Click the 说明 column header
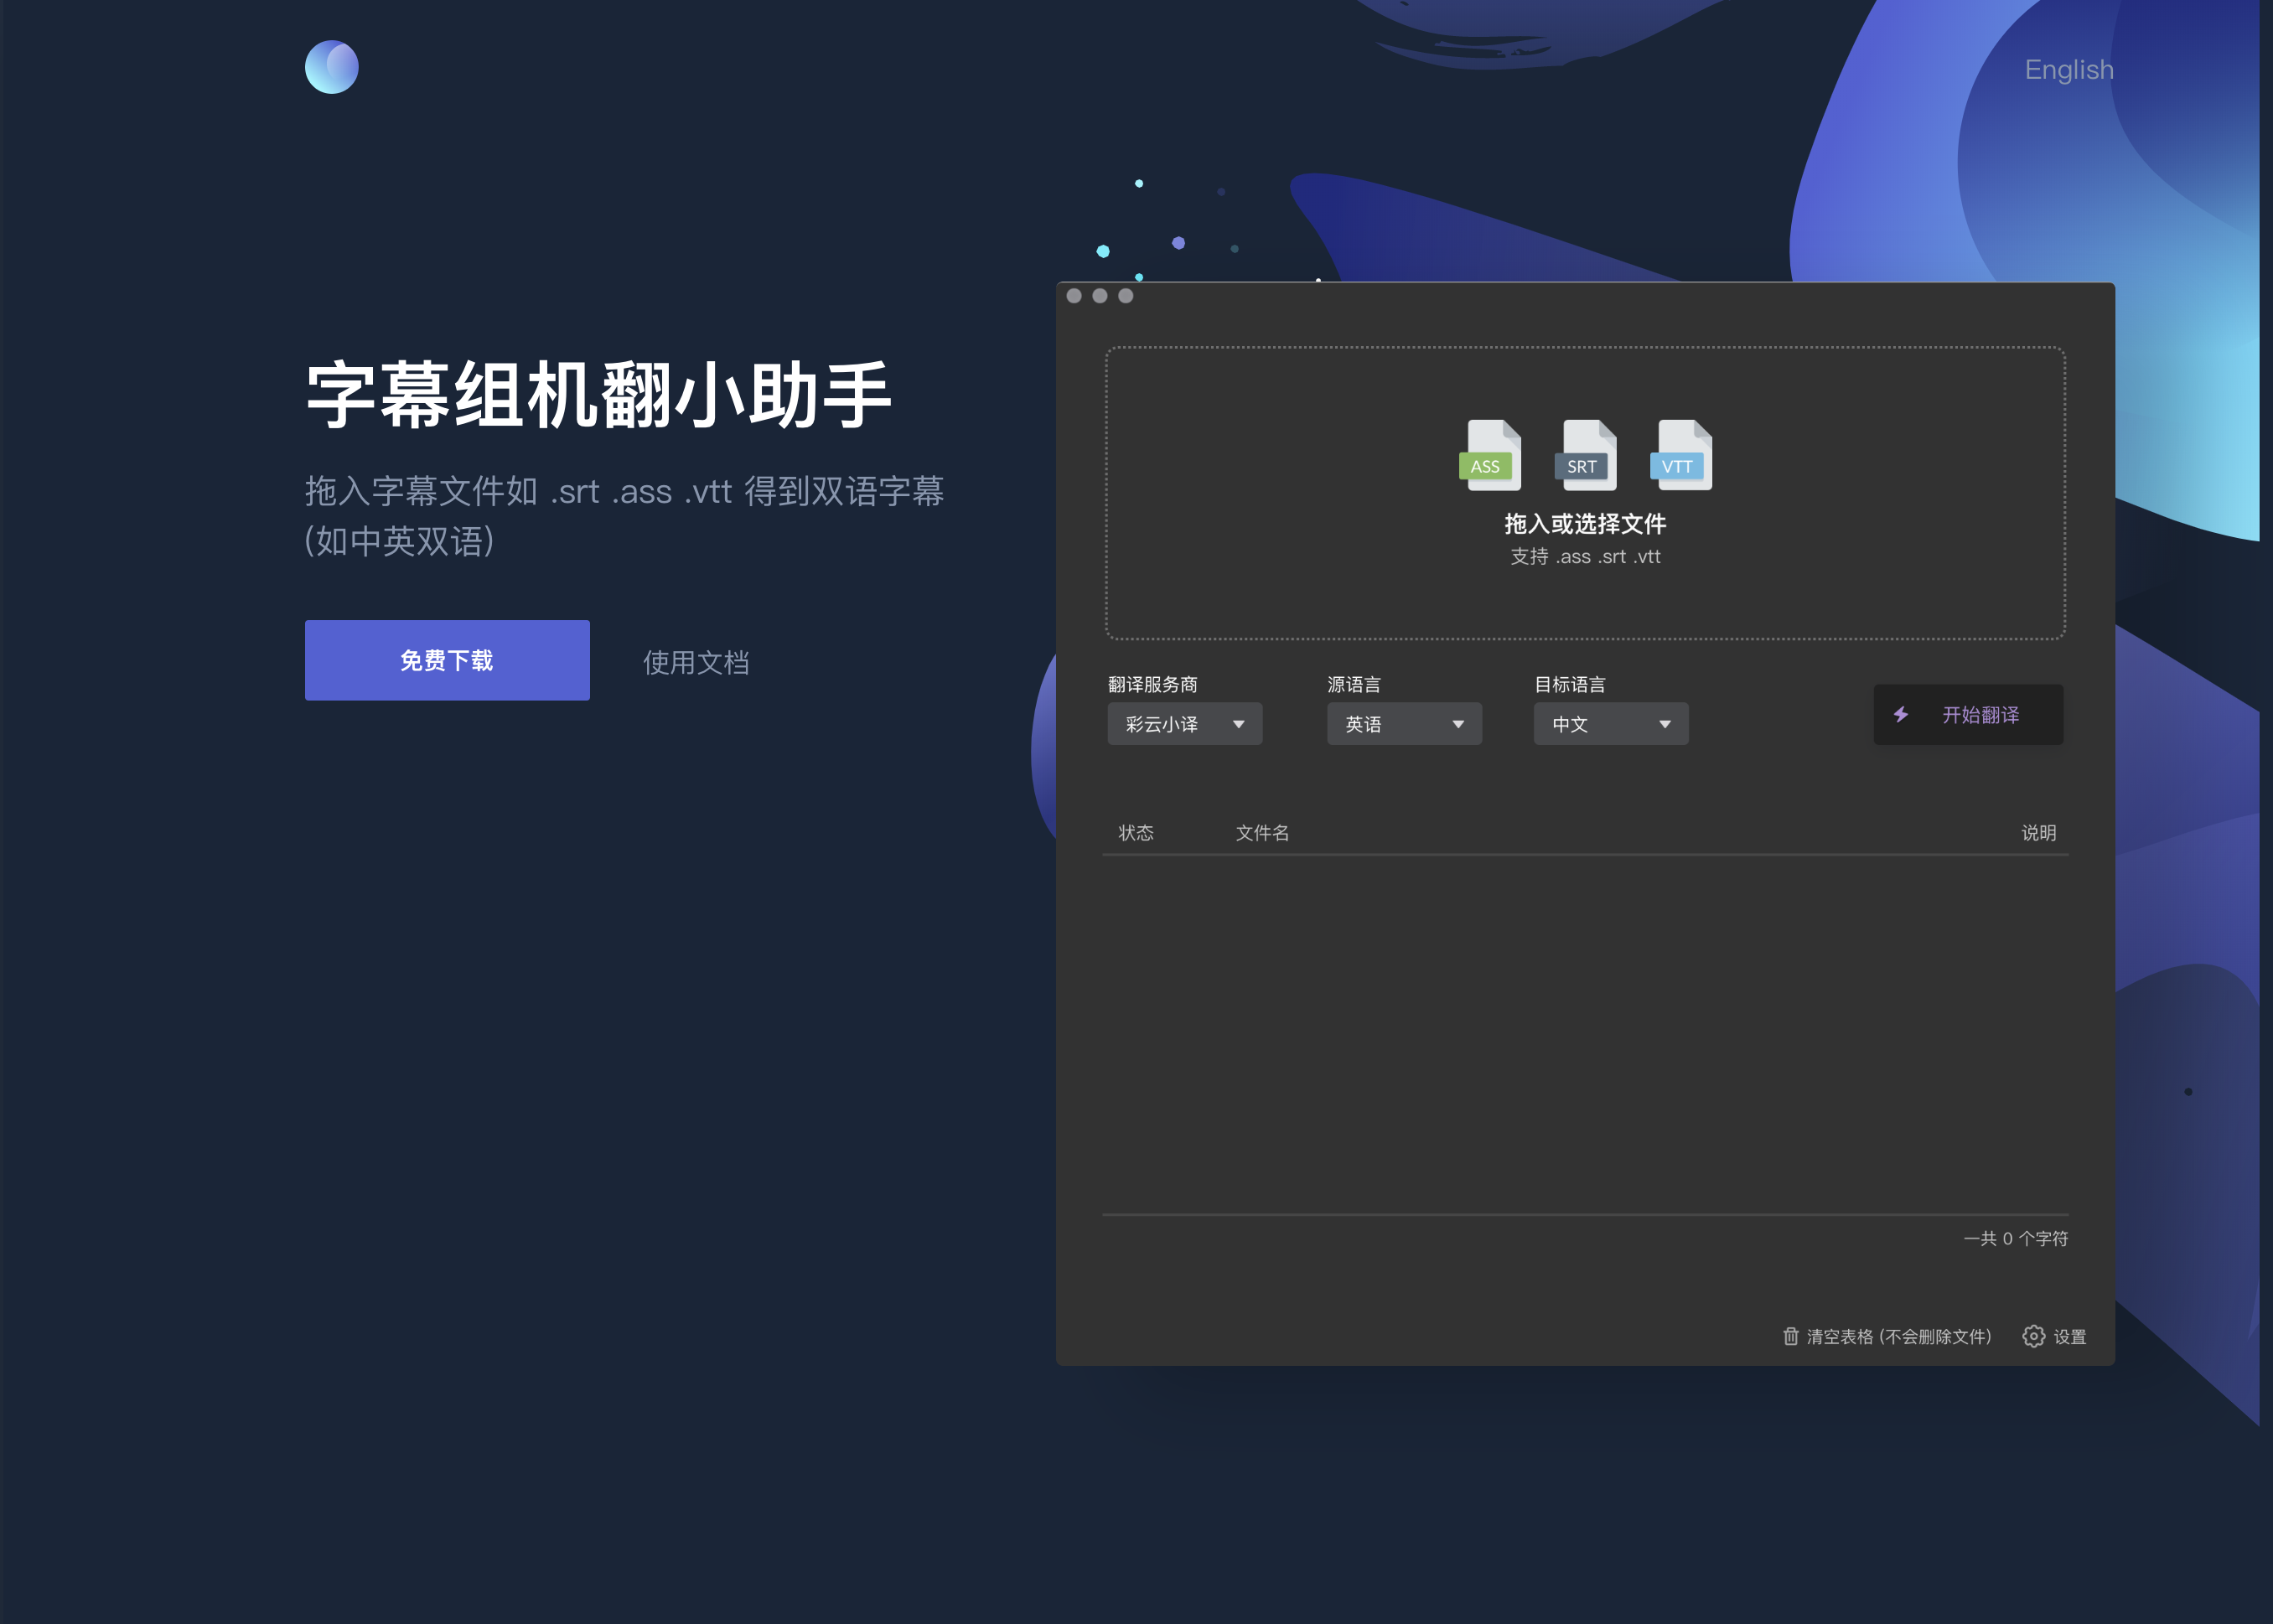The image size is (2273, 1624). [x=2038, y=833]
